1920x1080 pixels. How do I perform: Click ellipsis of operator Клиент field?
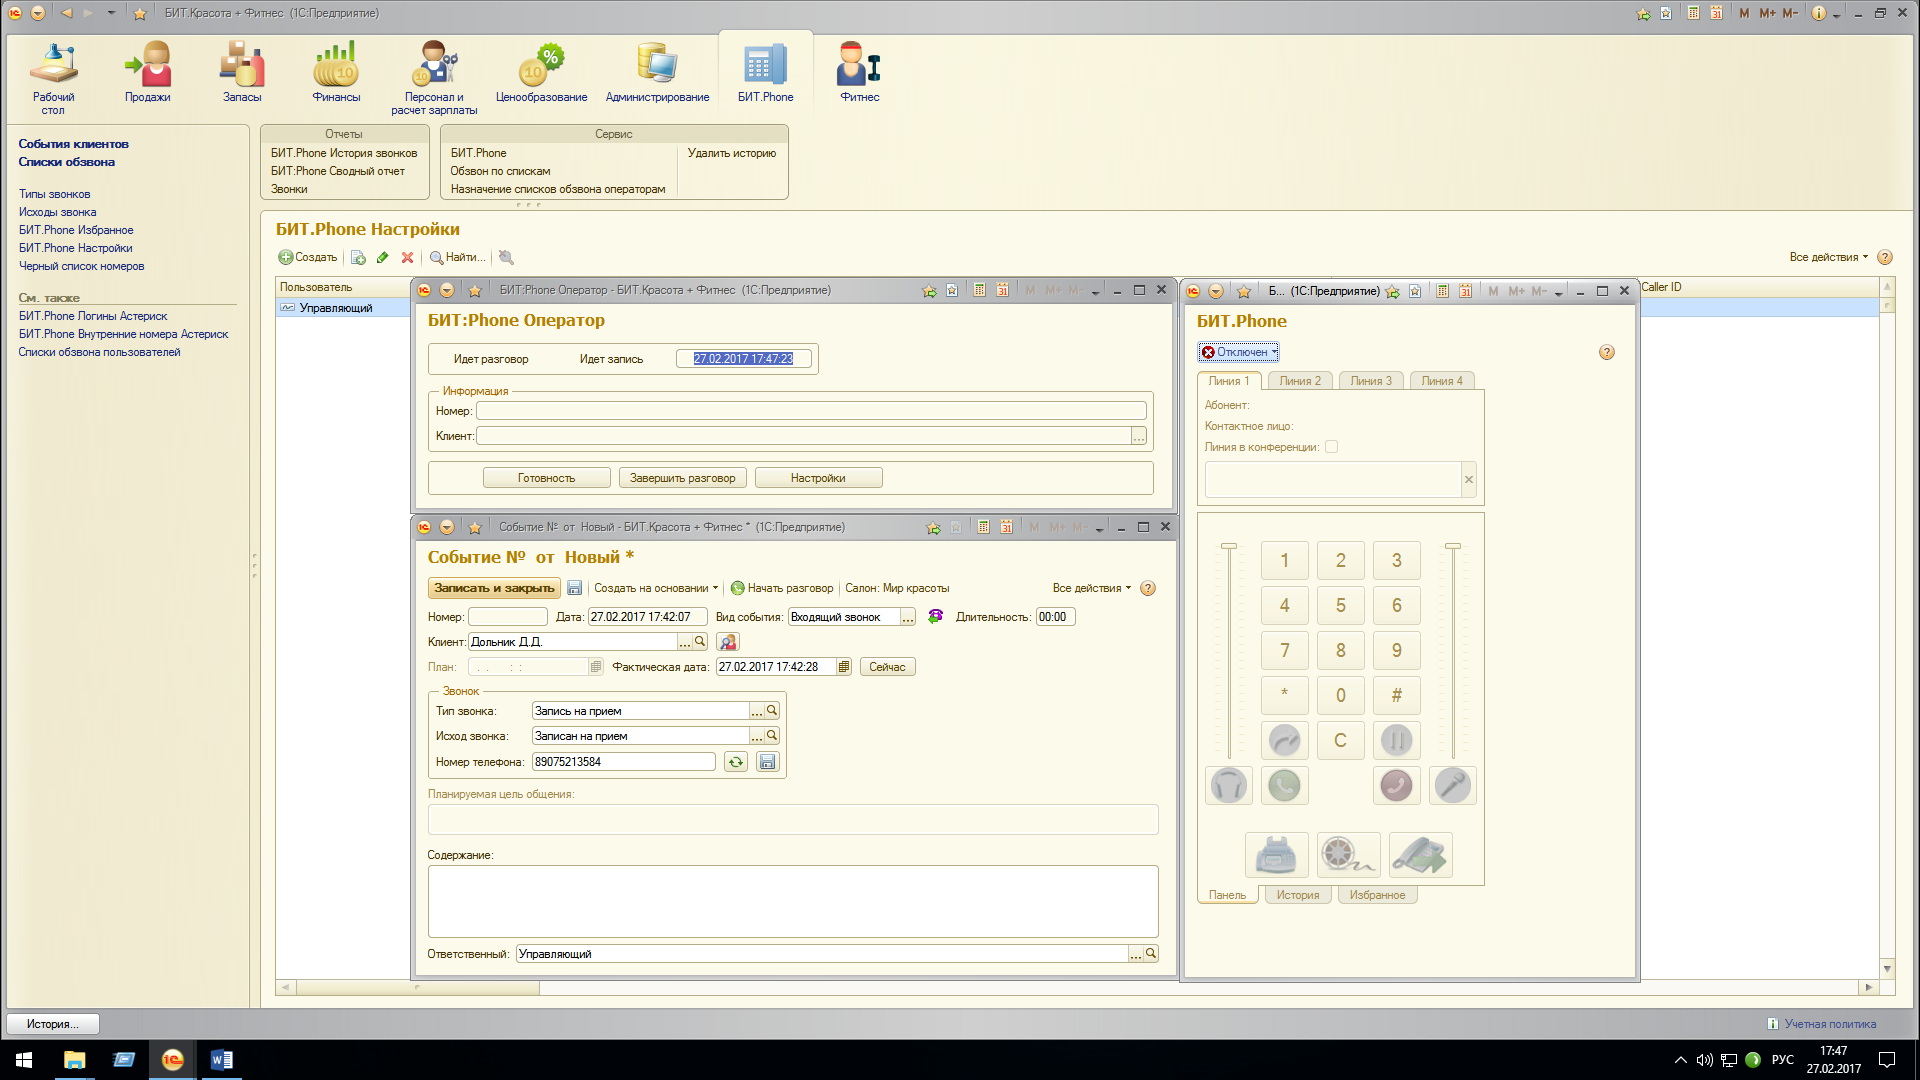click(x=1138, y=436)
